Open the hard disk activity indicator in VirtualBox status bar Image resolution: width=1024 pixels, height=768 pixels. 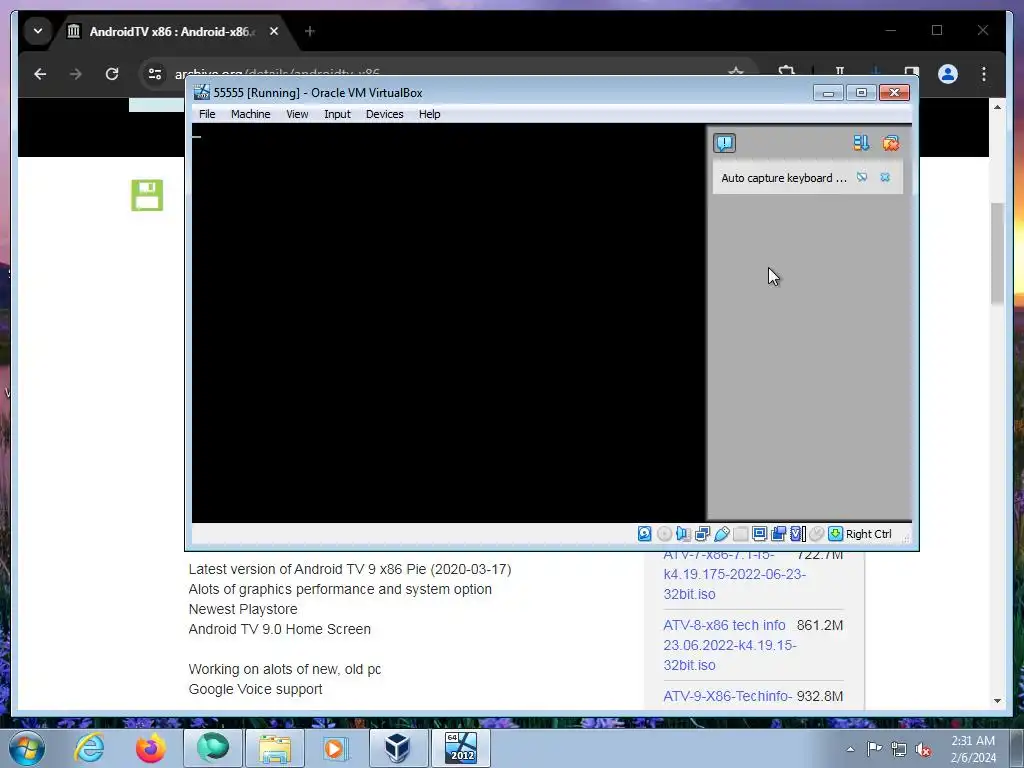point(645,534)
